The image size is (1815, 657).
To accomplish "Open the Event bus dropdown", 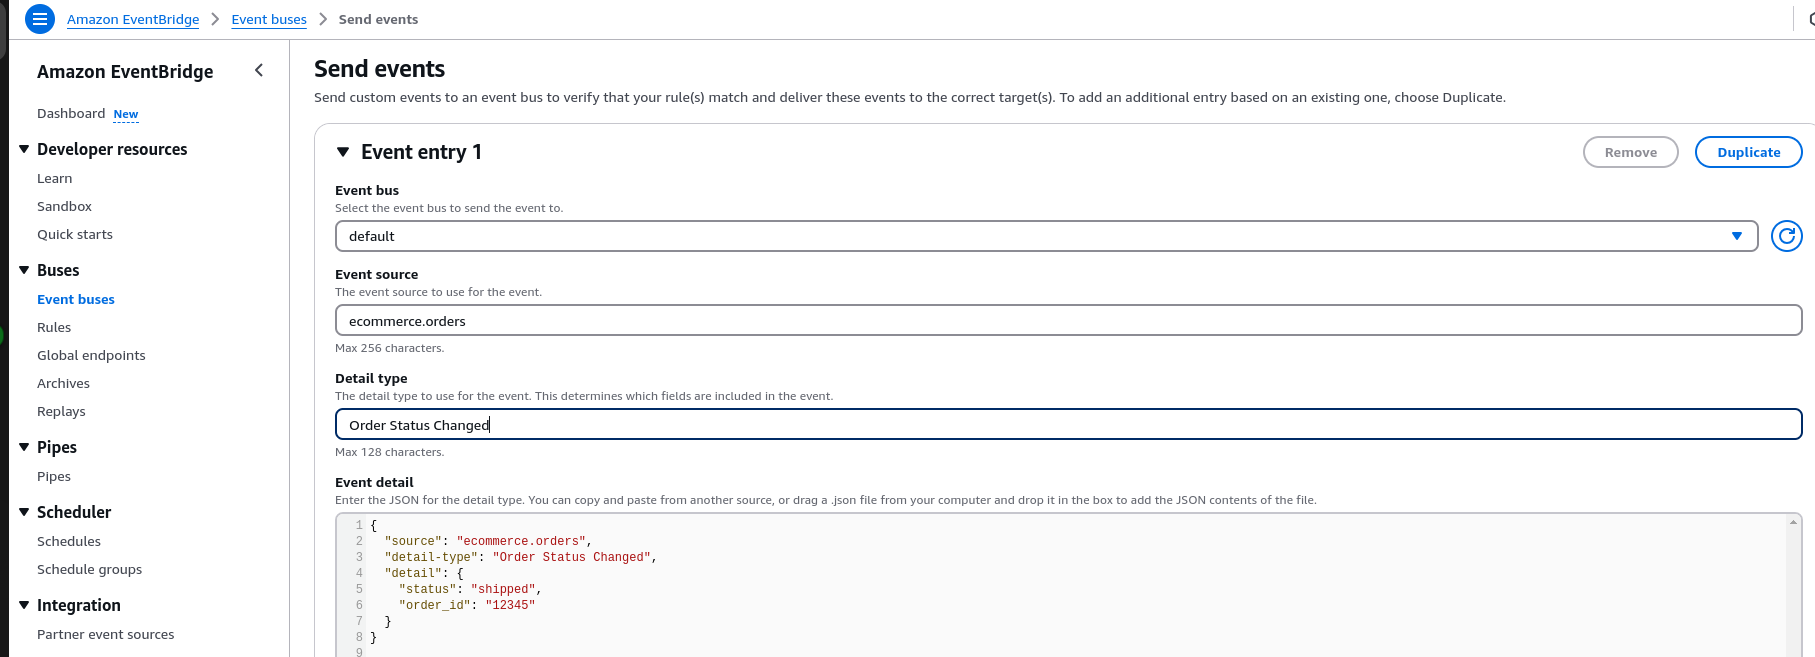I will (1045, 236).
